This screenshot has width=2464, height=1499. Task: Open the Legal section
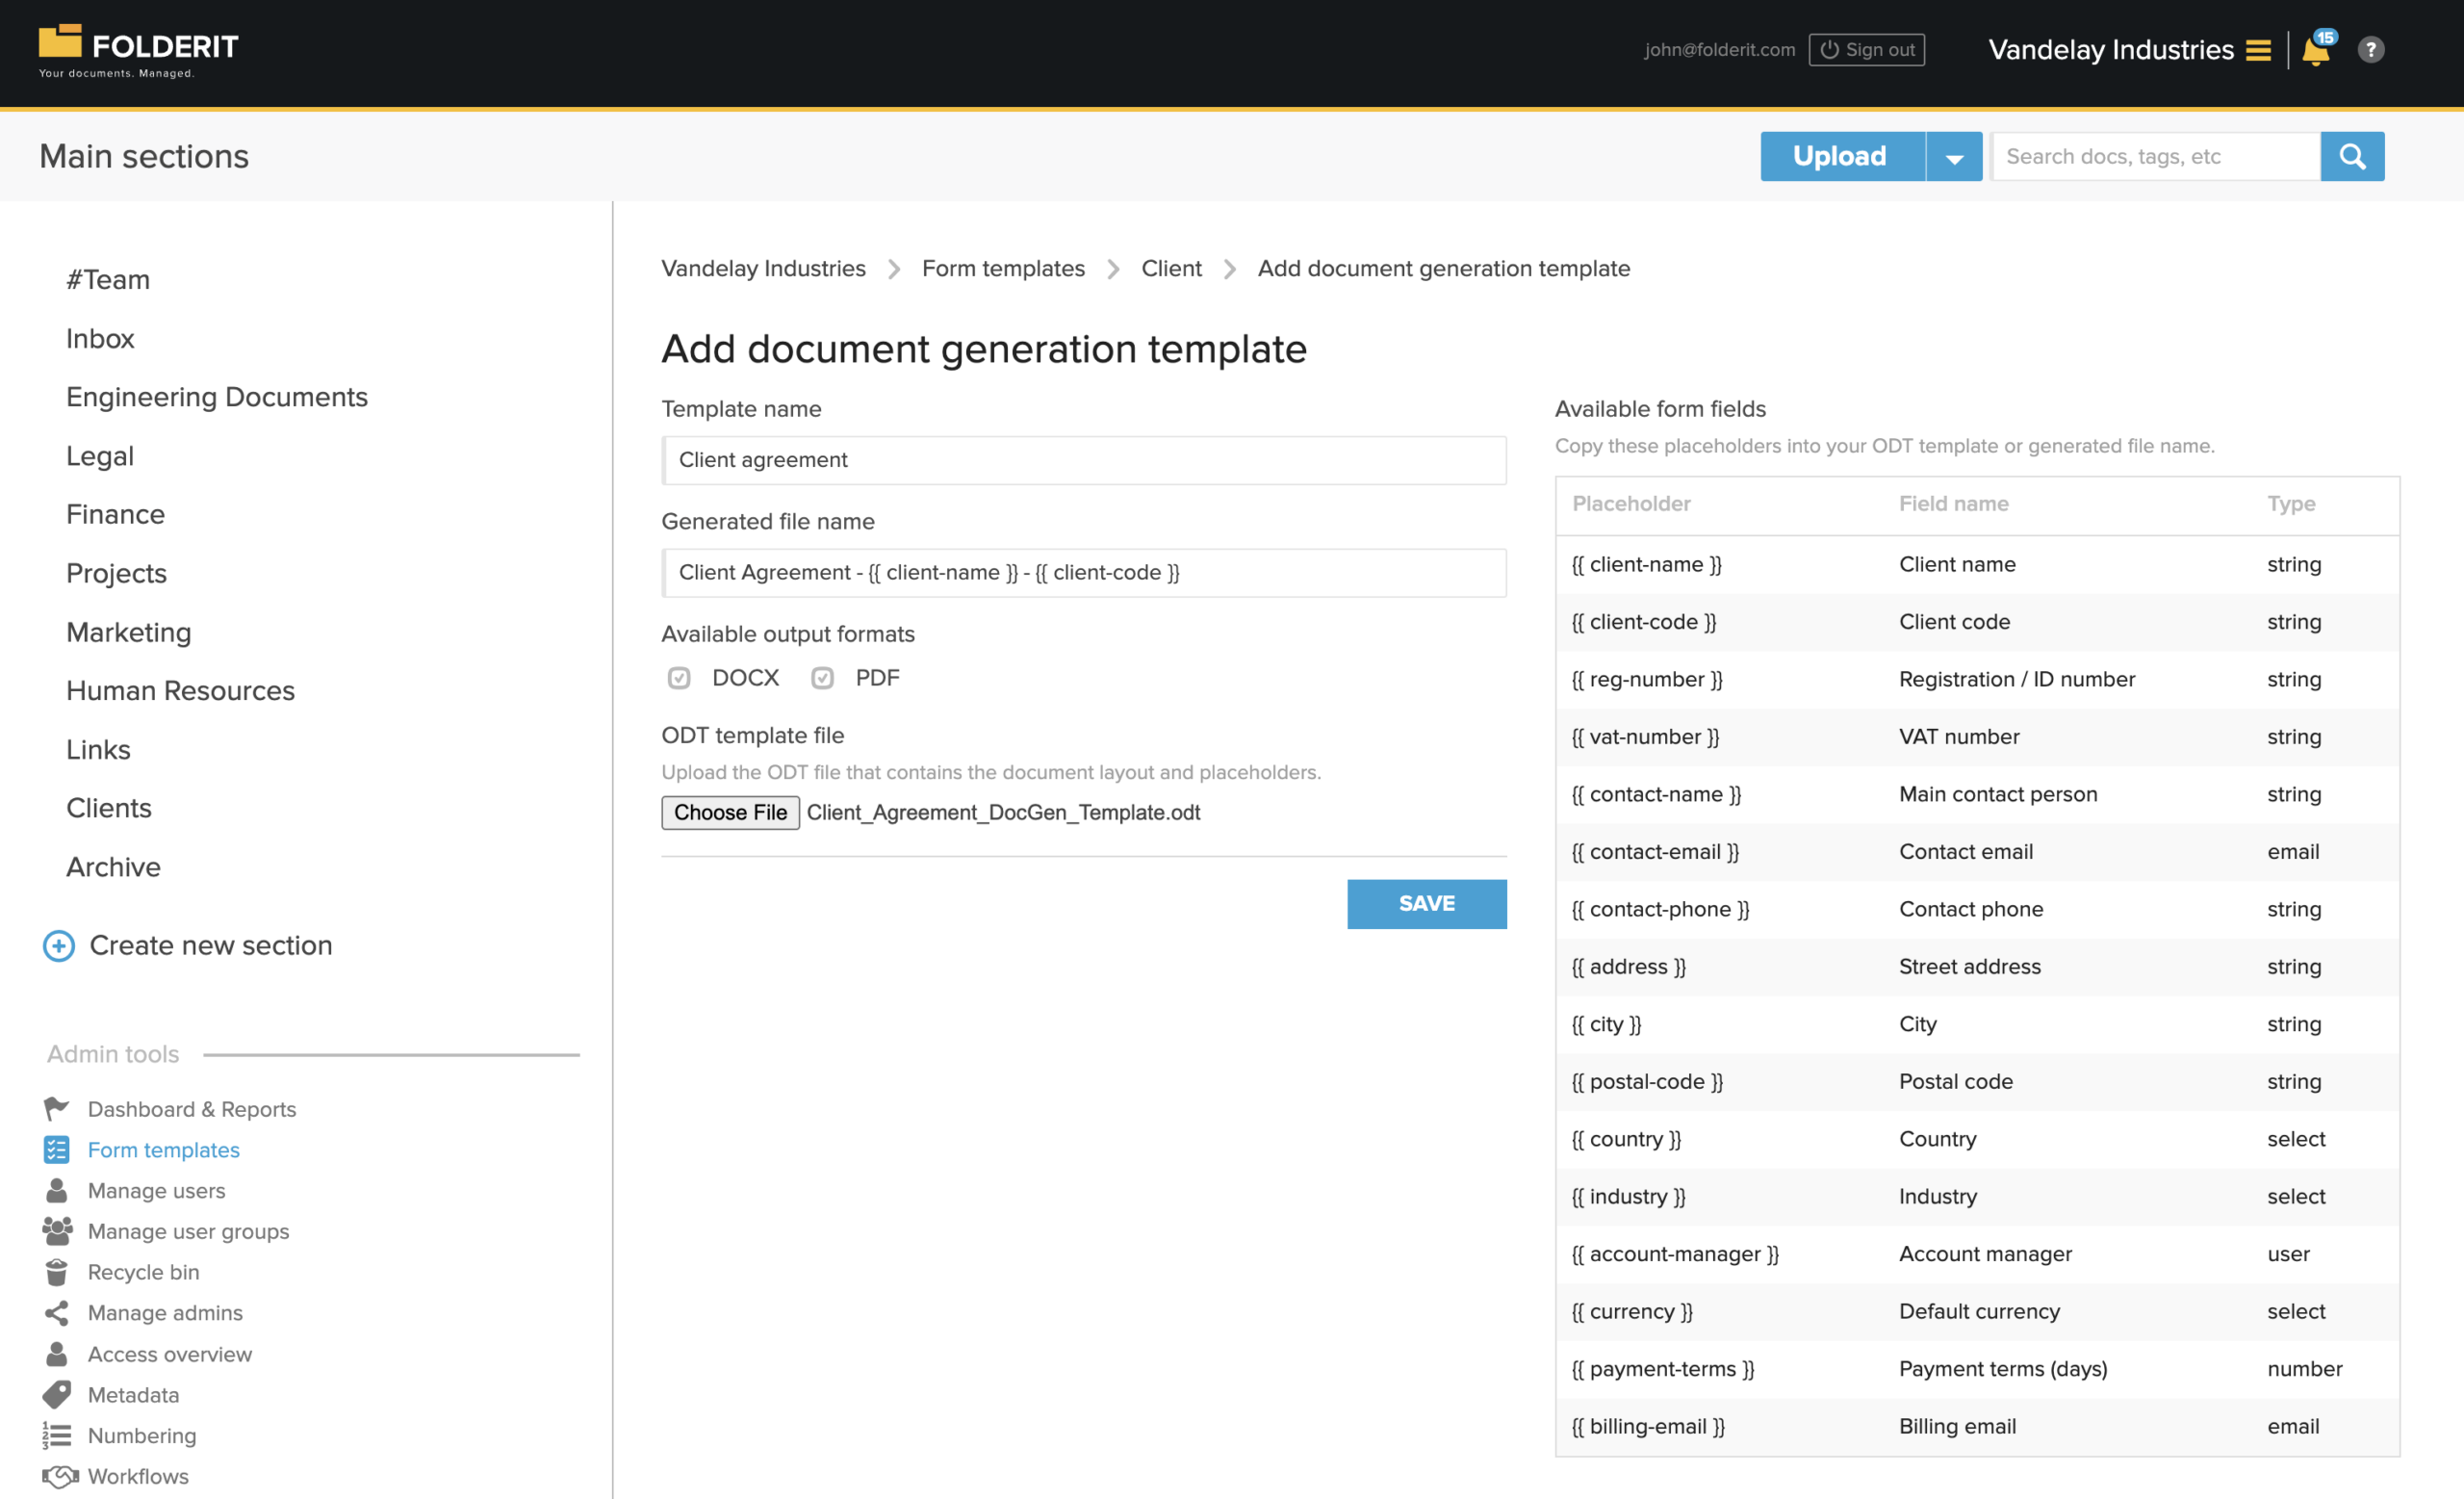100,456
